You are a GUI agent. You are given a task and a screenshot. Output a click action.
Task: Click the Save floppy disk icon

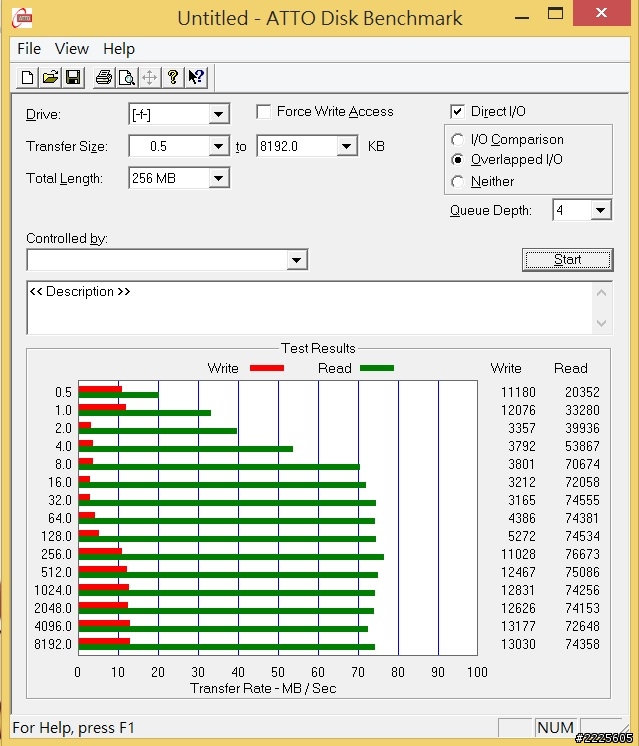click(73, 77)
